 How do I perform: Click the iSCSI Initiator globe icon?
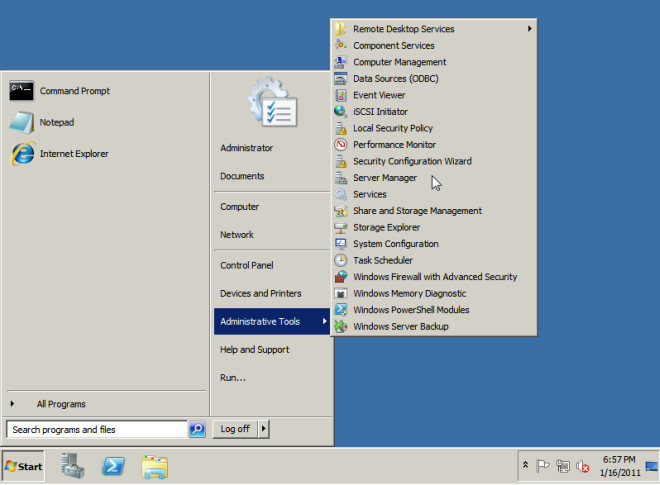tap(341, 111)
